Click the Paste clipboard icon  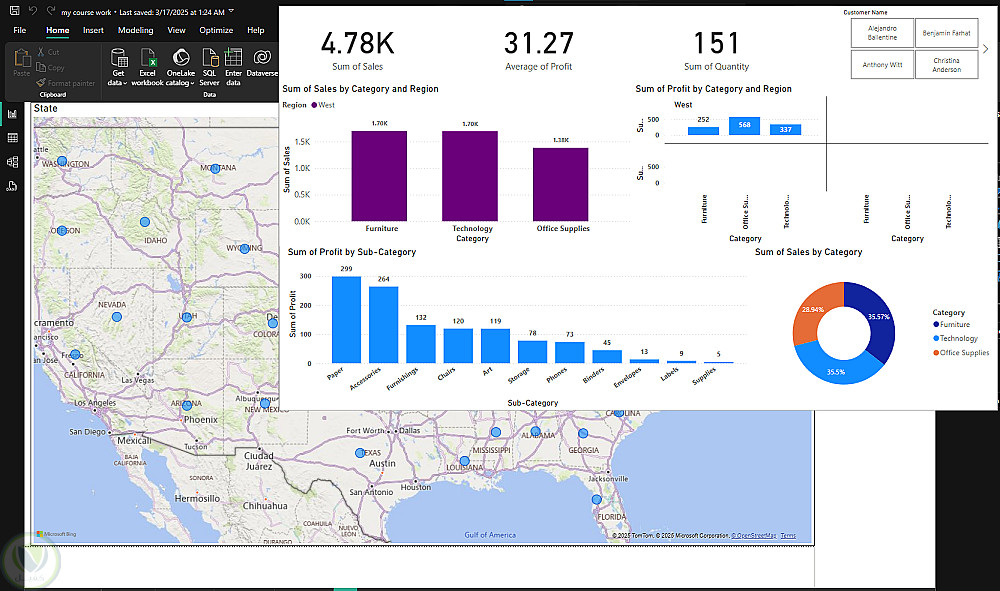click(22, 58)
